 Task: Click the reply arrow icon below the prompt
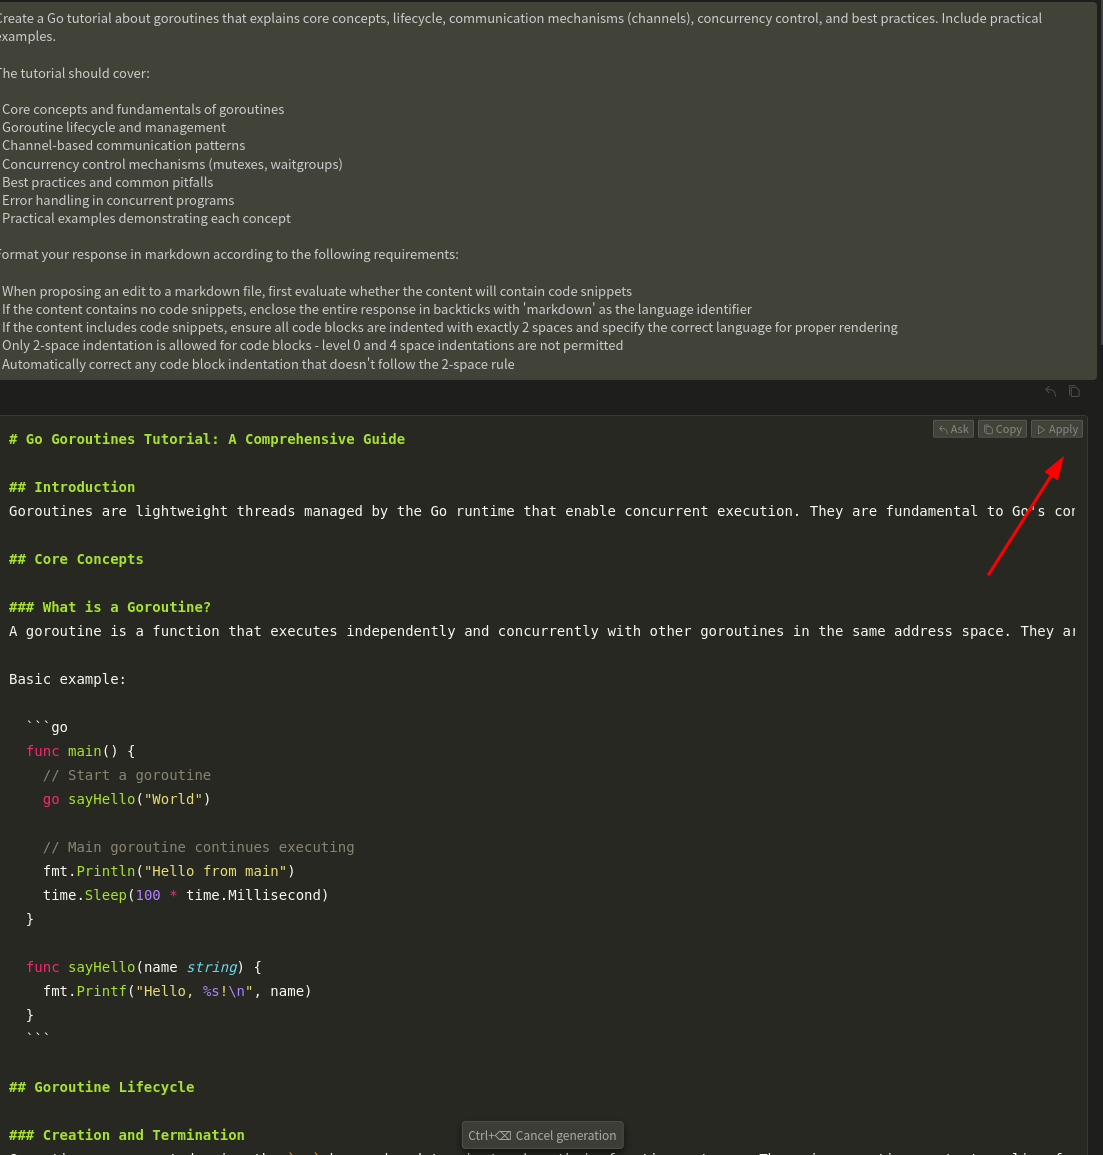click(x=1050, y=392)
